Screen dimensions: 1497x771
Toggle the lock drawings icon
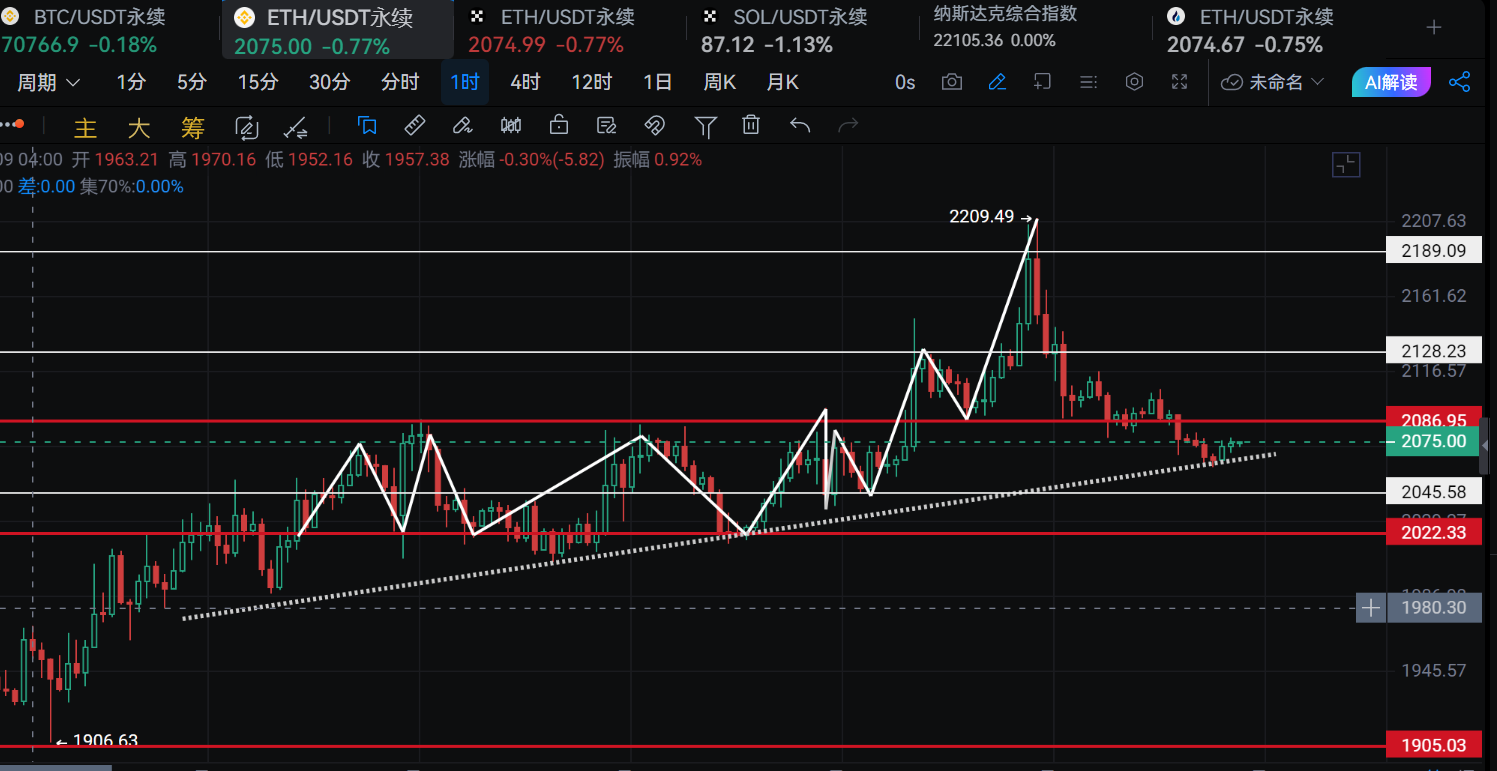pyautogui.click(x=558, y=126)
